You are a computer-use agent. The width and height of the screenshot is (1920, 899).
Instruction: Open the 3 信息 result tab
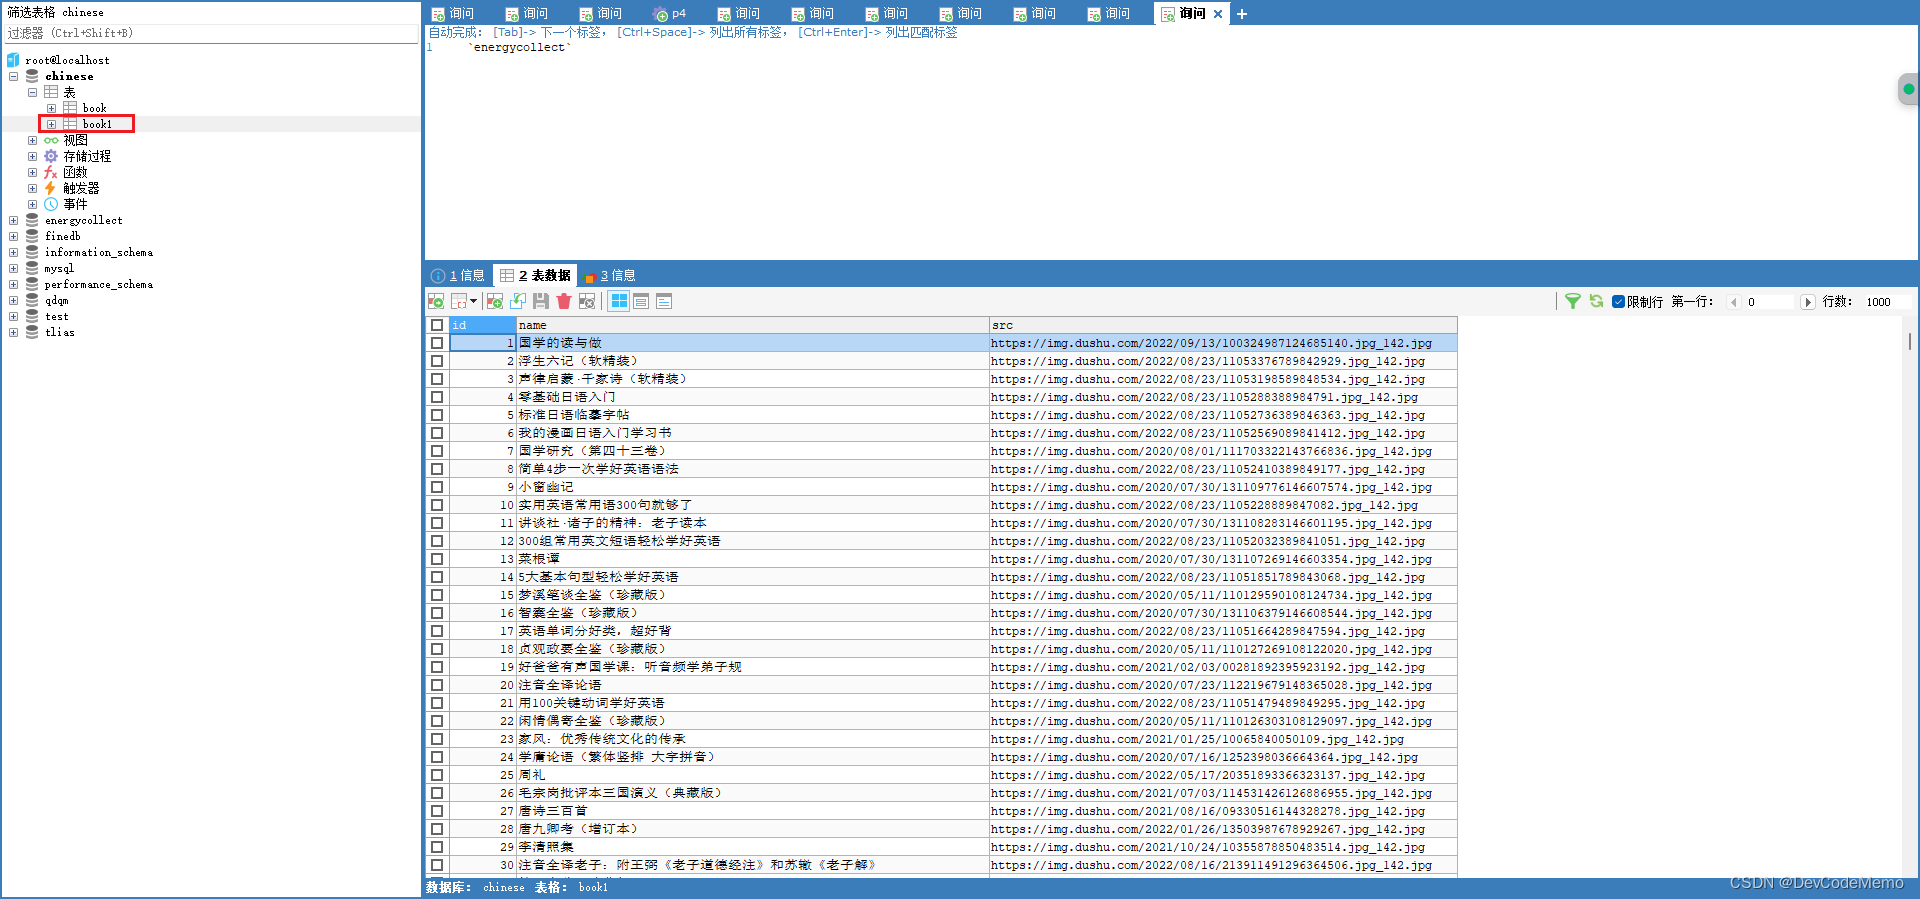pyautogui.click(x=610, y=275)
